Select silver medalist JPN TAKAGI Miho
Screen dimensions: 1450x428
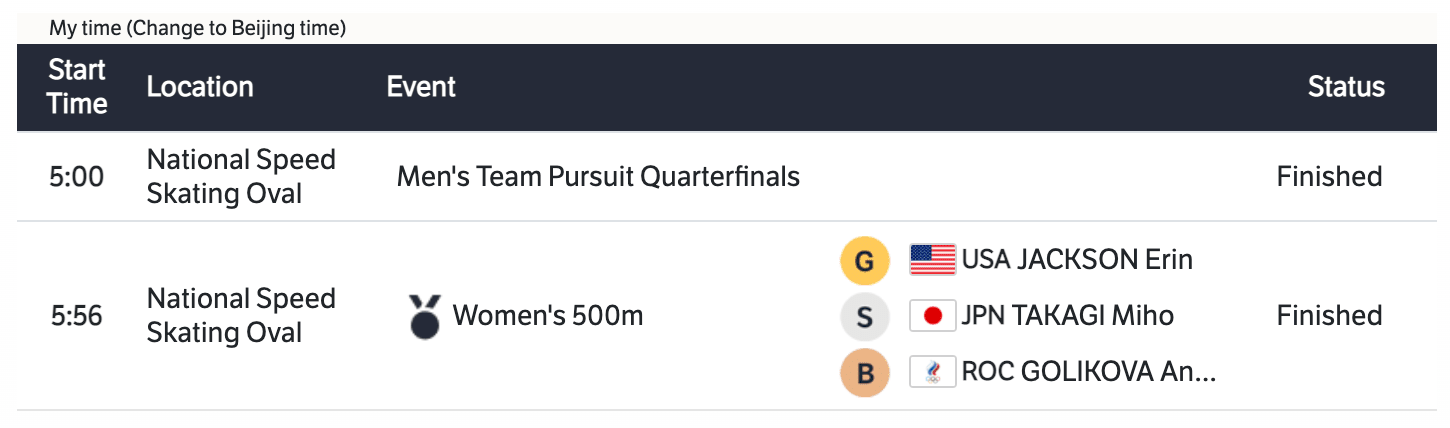coord(1067,316)
